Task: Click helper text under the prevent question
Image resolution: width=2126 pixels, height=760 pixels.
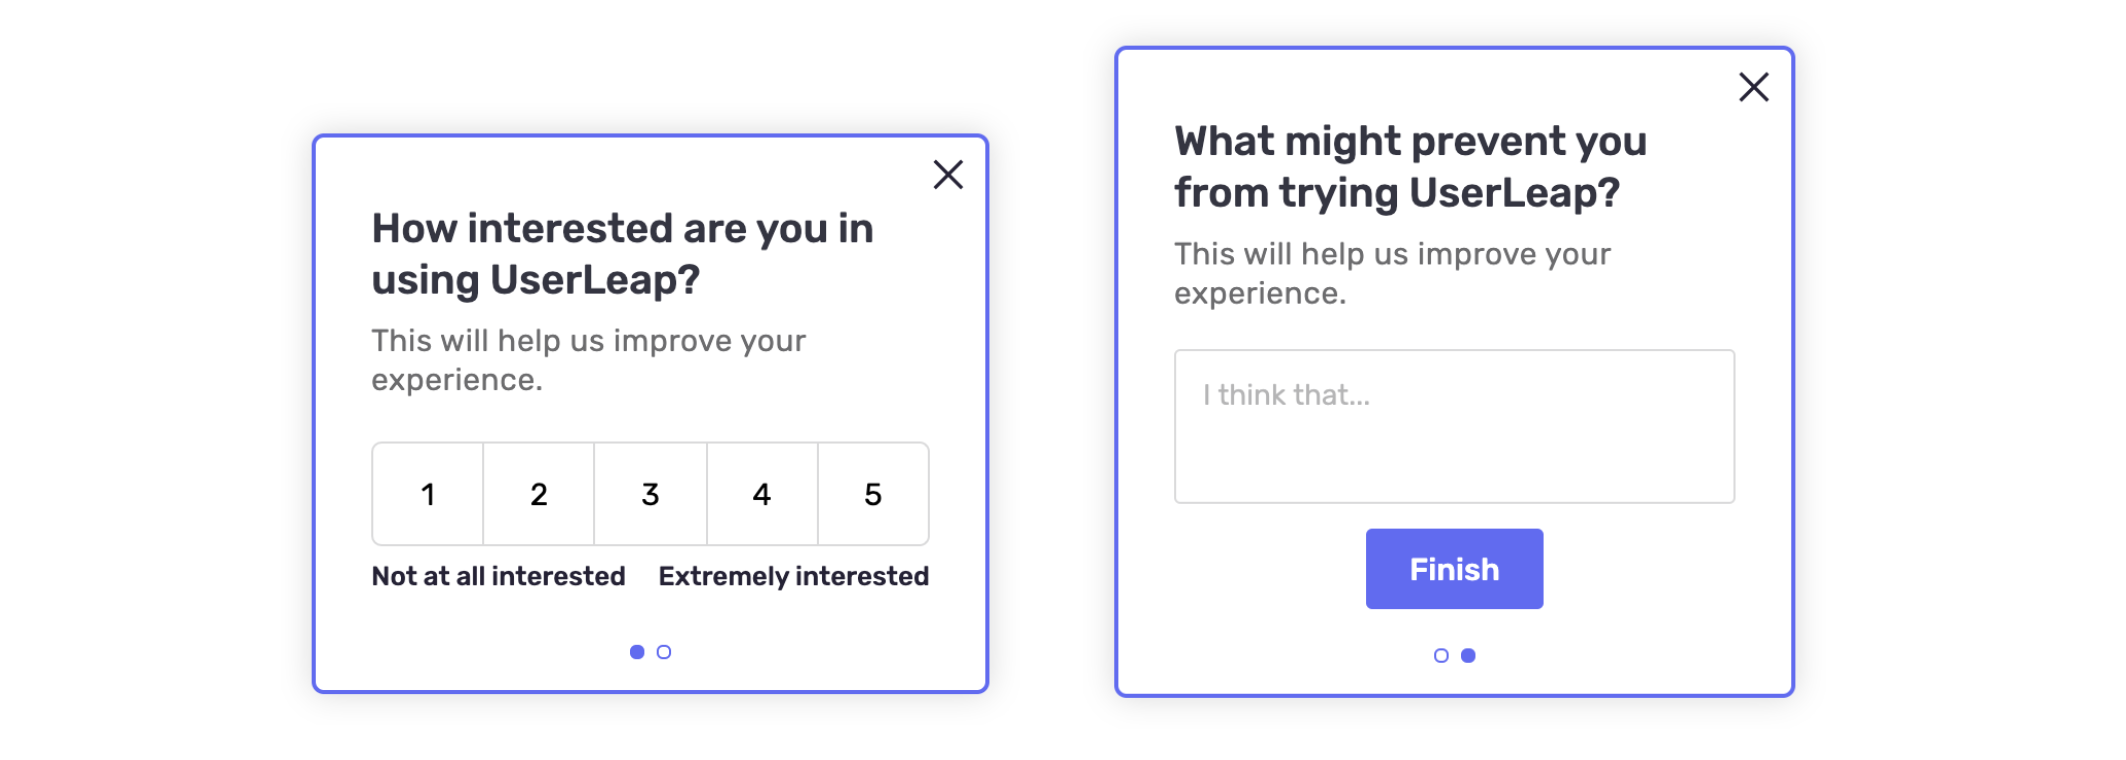Action: pos(1392,273)
